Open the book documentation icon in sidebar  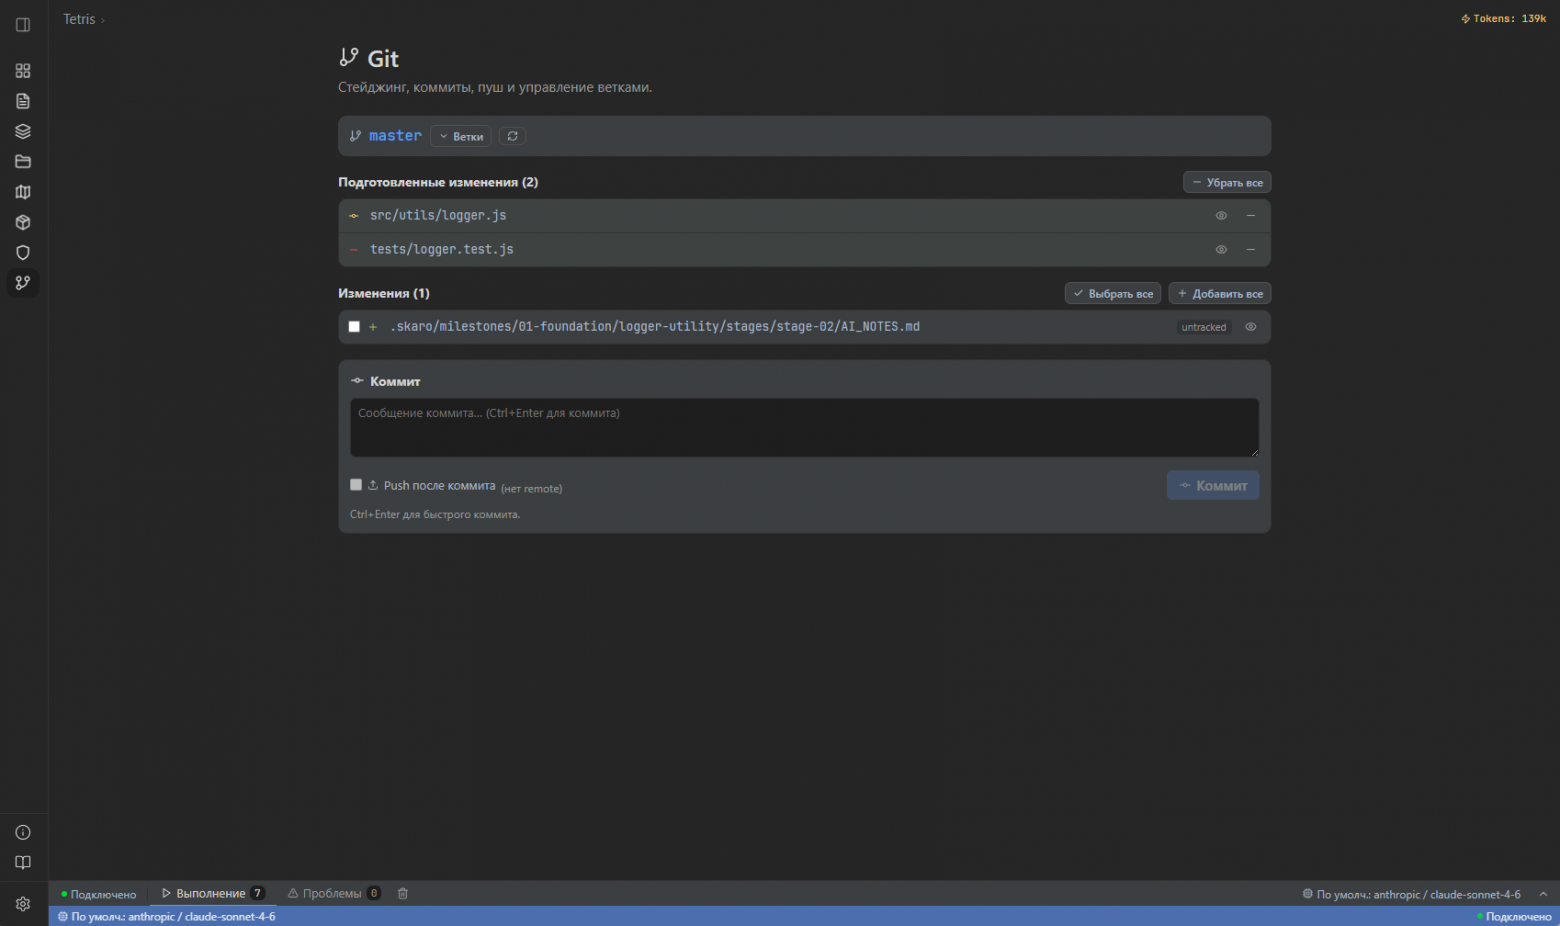[x=23, y=863]
